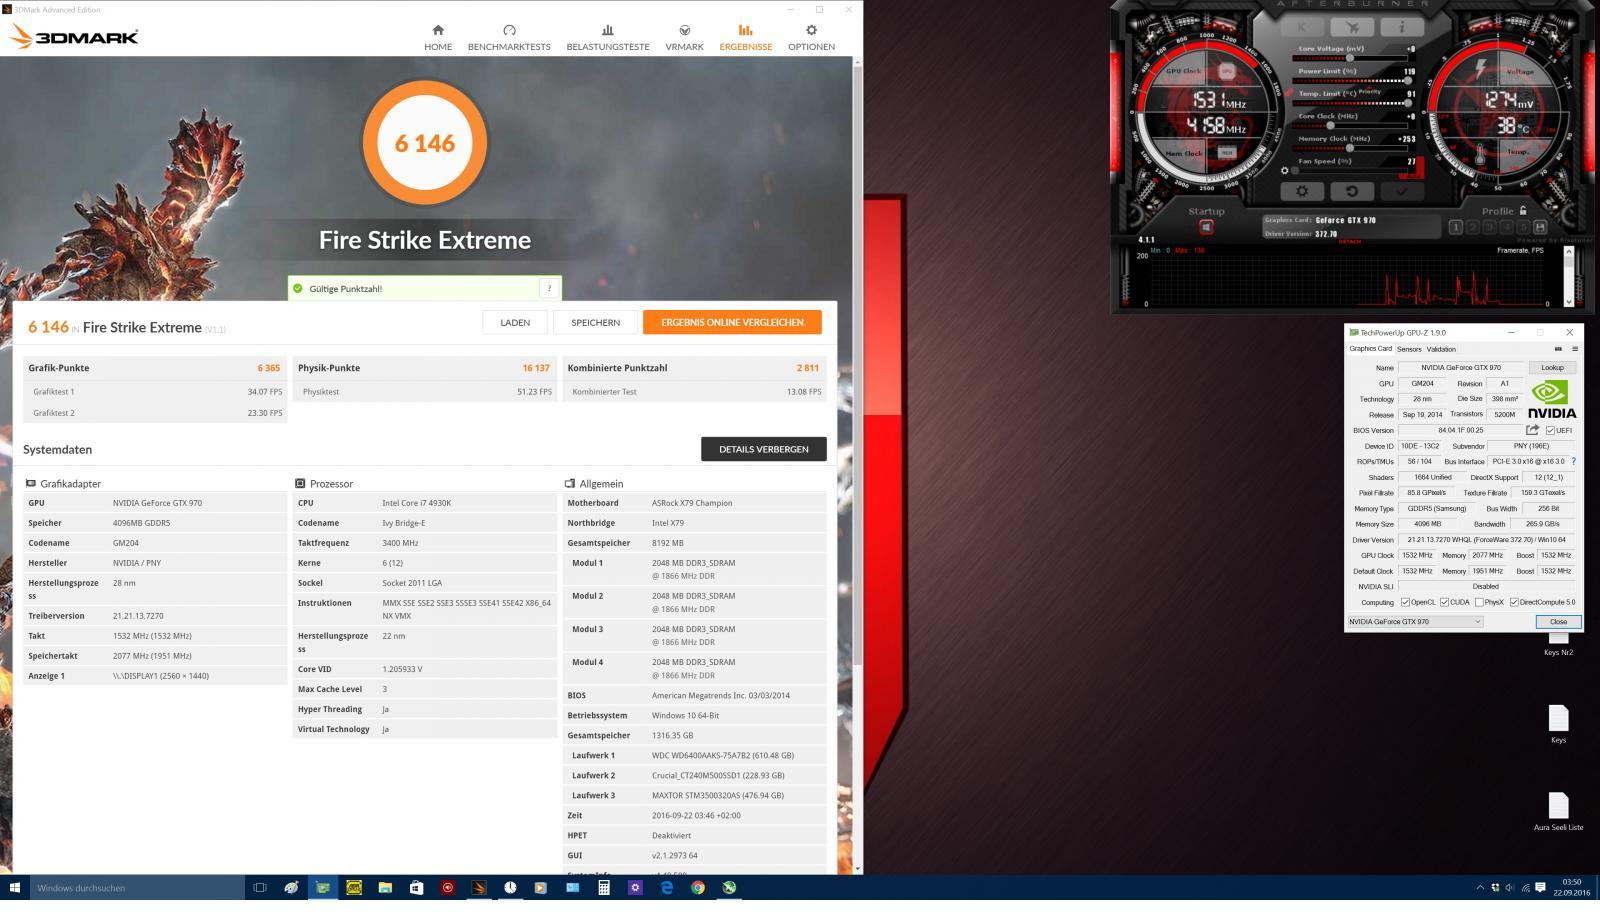This screenshot has height=920, width=1600.
Task: Click the Afterburner save profile floppy icon
Action: [x=1540, y=227]
